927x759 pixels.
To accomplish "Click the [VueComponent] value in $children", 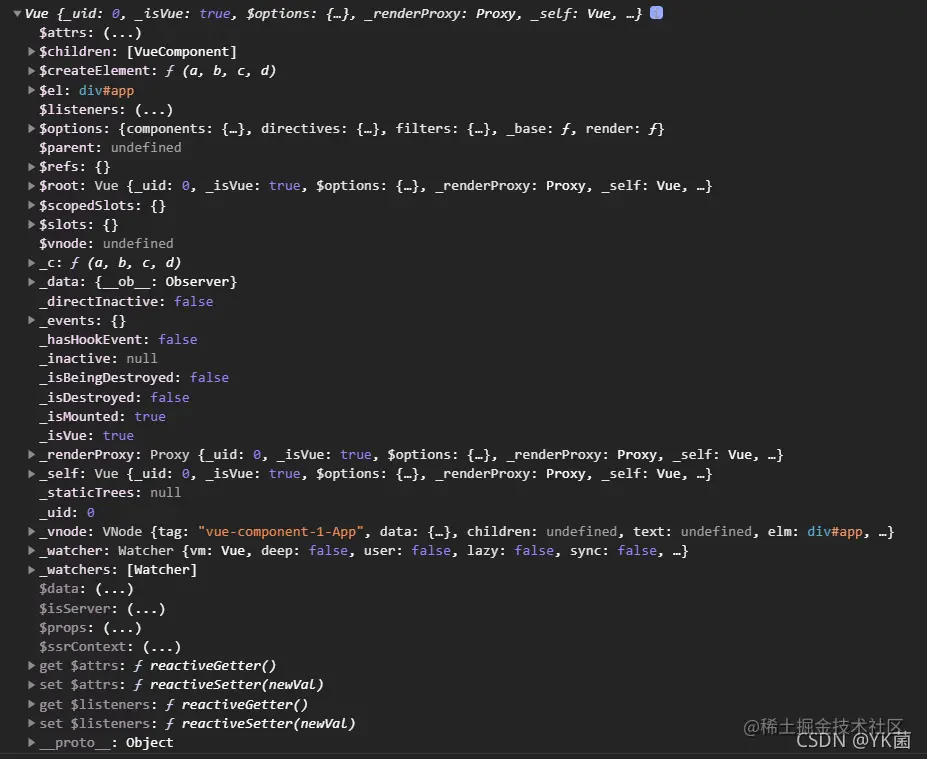I will (x=182, y=51).
